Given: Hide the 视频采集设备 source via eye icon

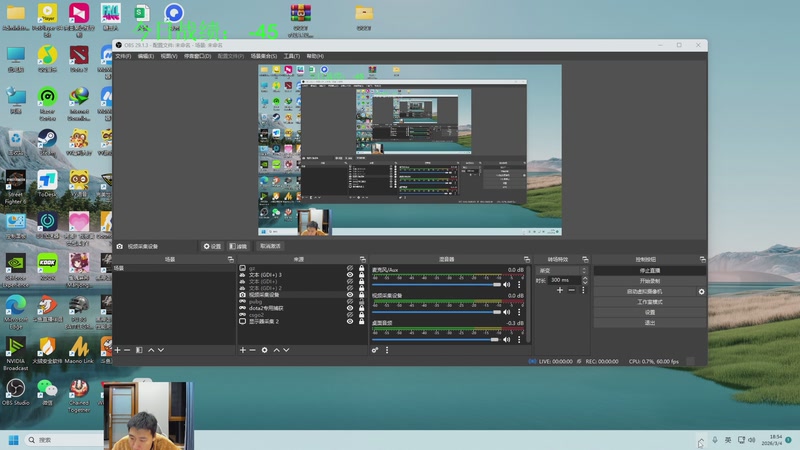Looking at the screenshot, I should click(350, 294).
